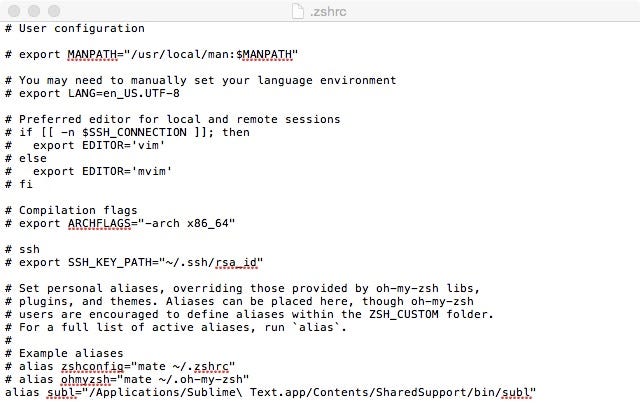Click the window close button
Image resolution: width=640 pixels, height=412 pixels.
click(x=14, y=11)
